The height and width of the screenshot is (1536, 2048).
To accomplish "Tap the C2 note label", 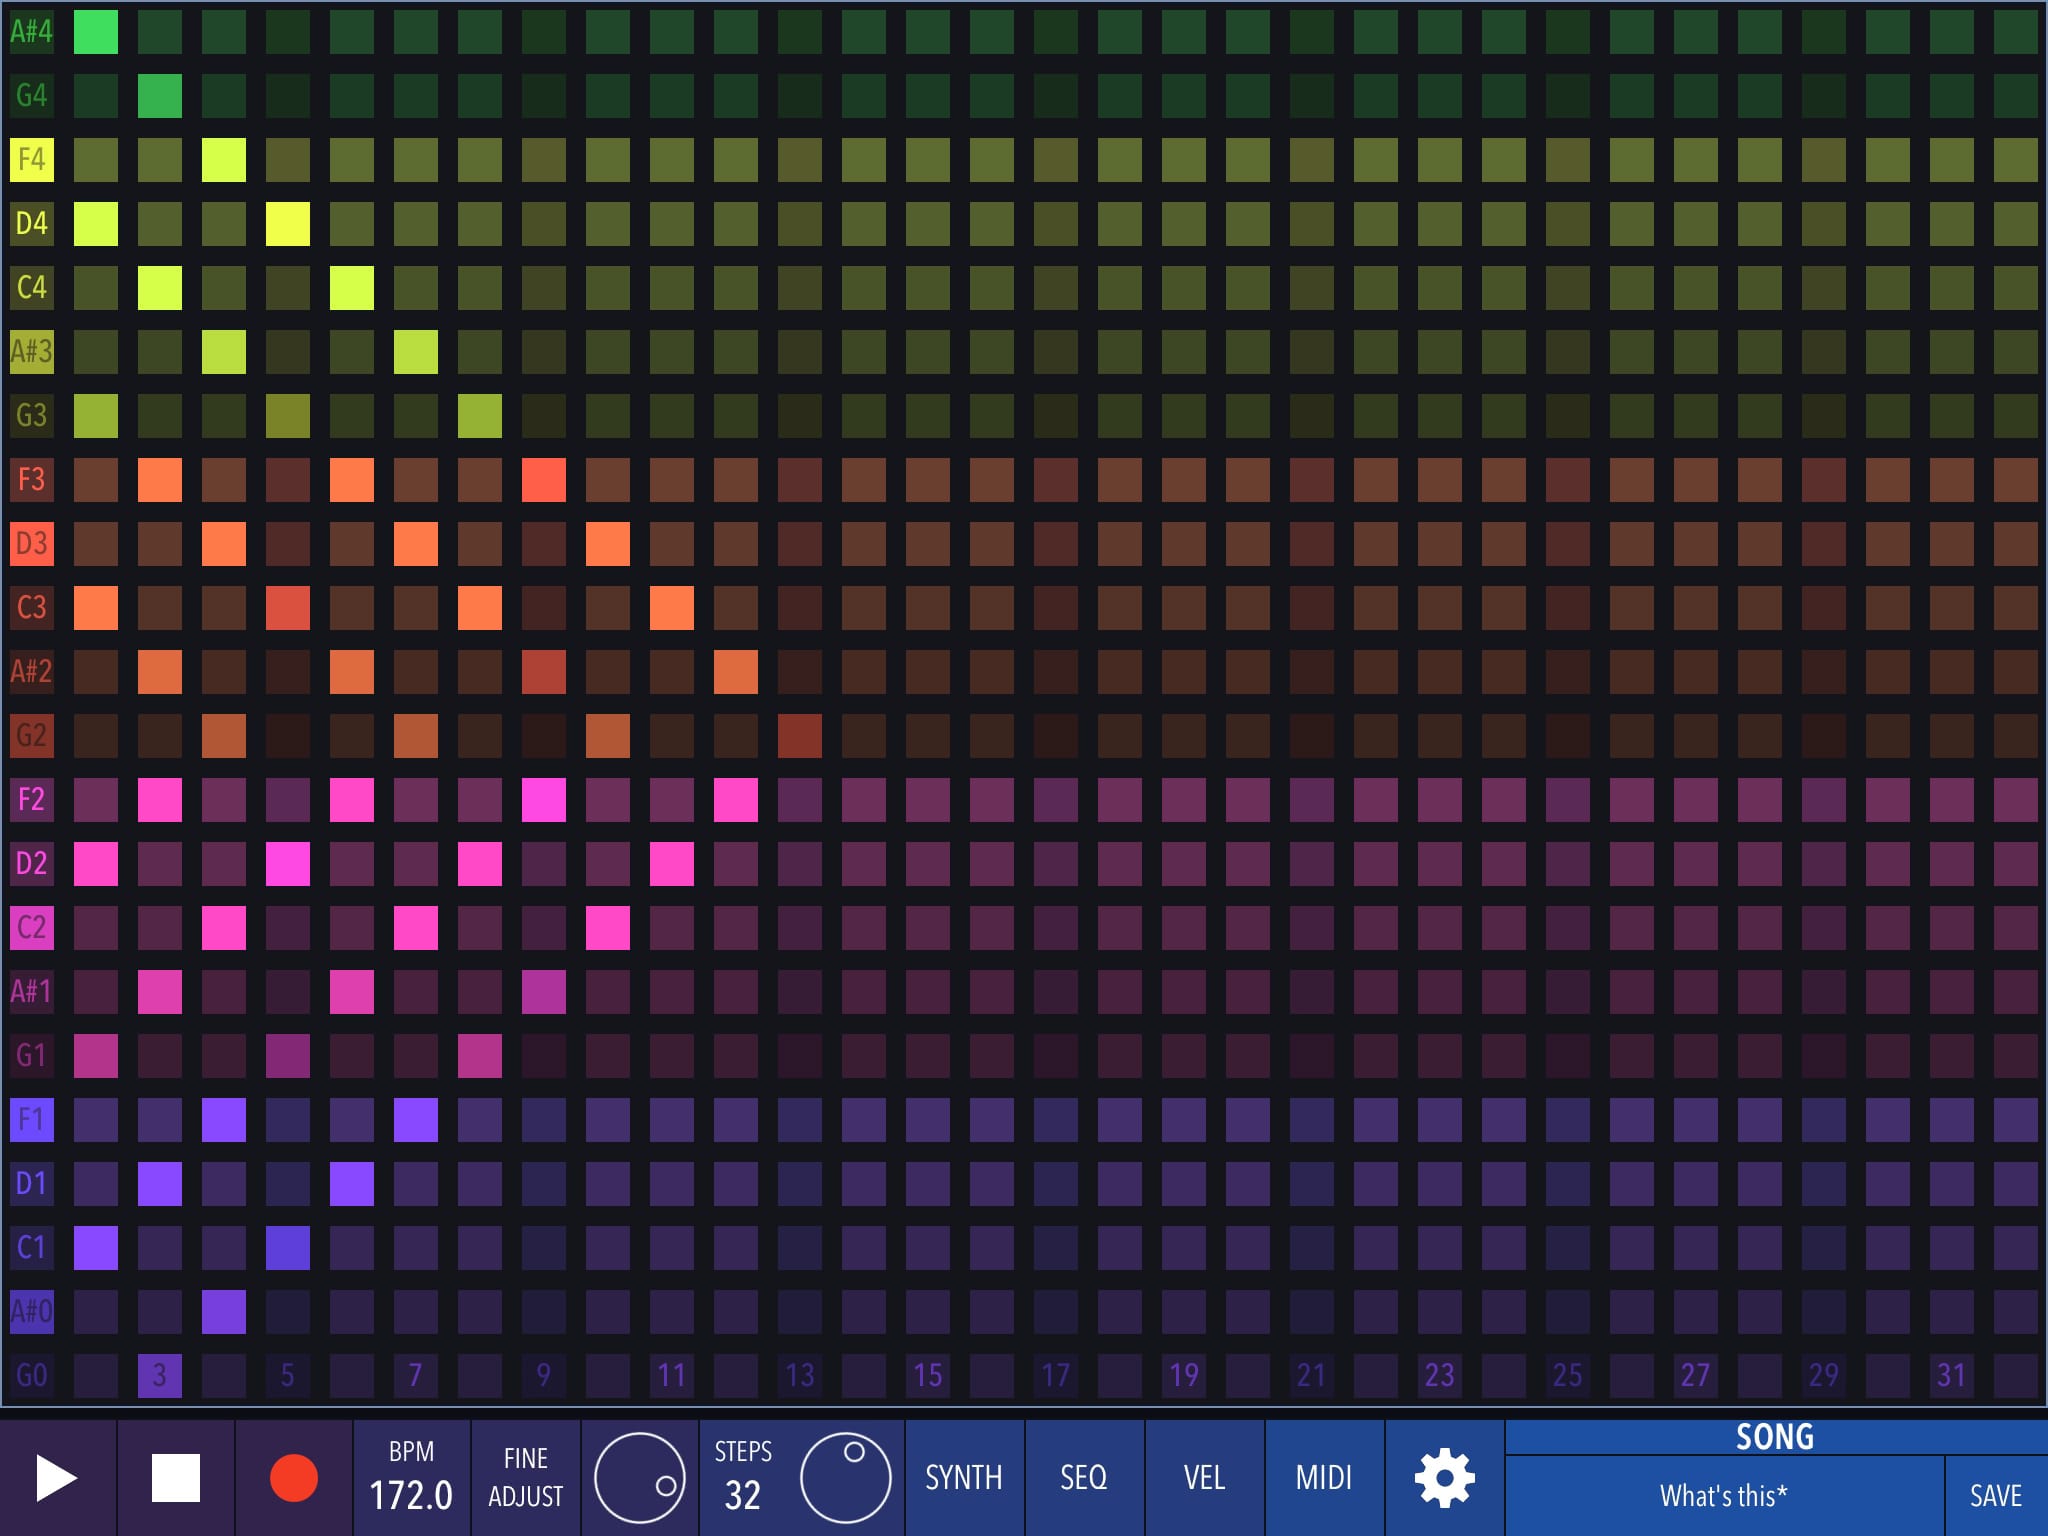I will point(32,928).
